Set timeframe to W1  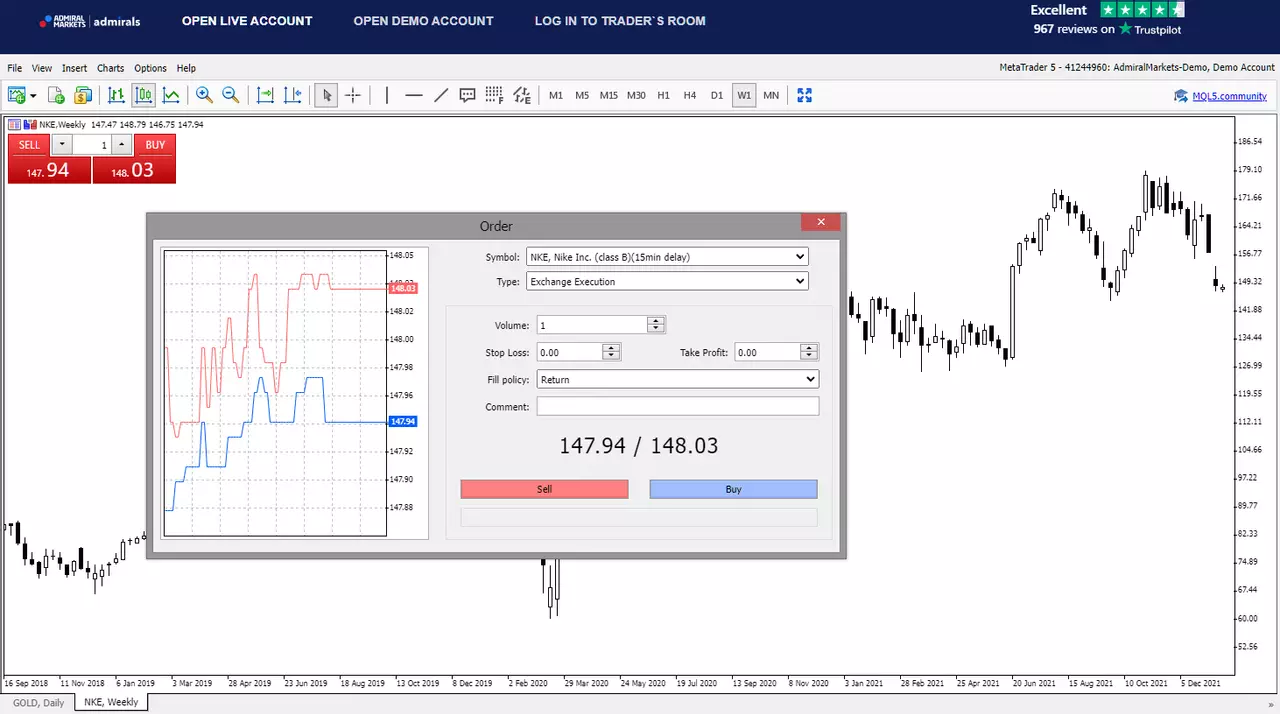point(743,96)
